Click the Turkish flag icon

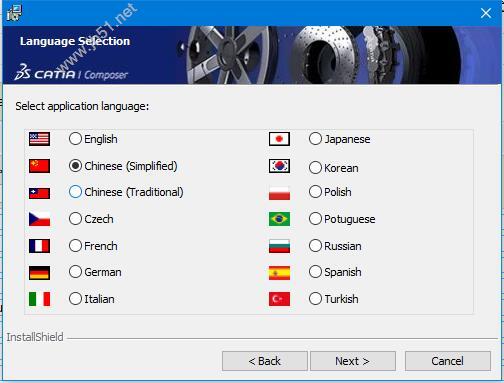click(279, 299)
